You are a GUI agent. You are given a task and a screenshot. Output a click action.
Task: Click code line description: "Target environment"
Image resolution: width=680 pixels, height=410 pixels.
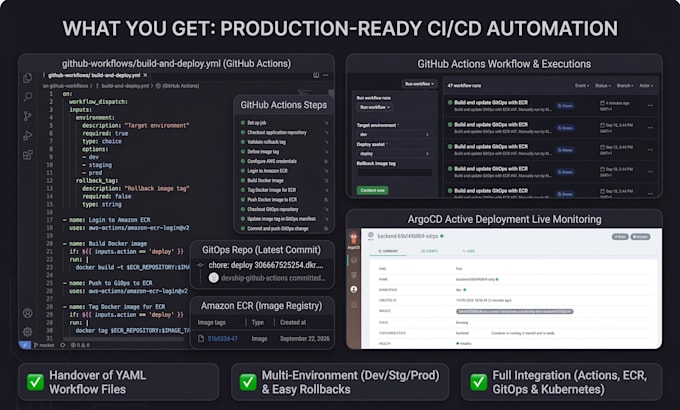coord(135,125)
